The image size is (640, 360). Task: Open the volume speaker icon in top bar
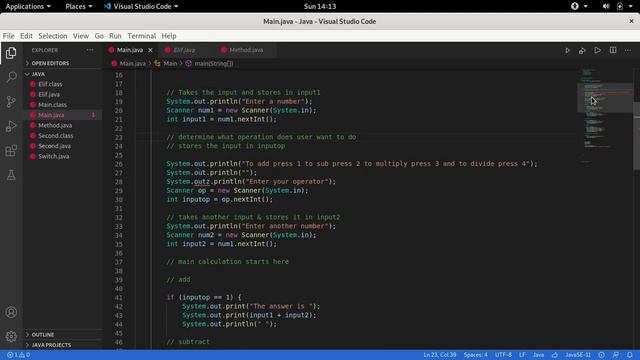click(x=606, y=6)
